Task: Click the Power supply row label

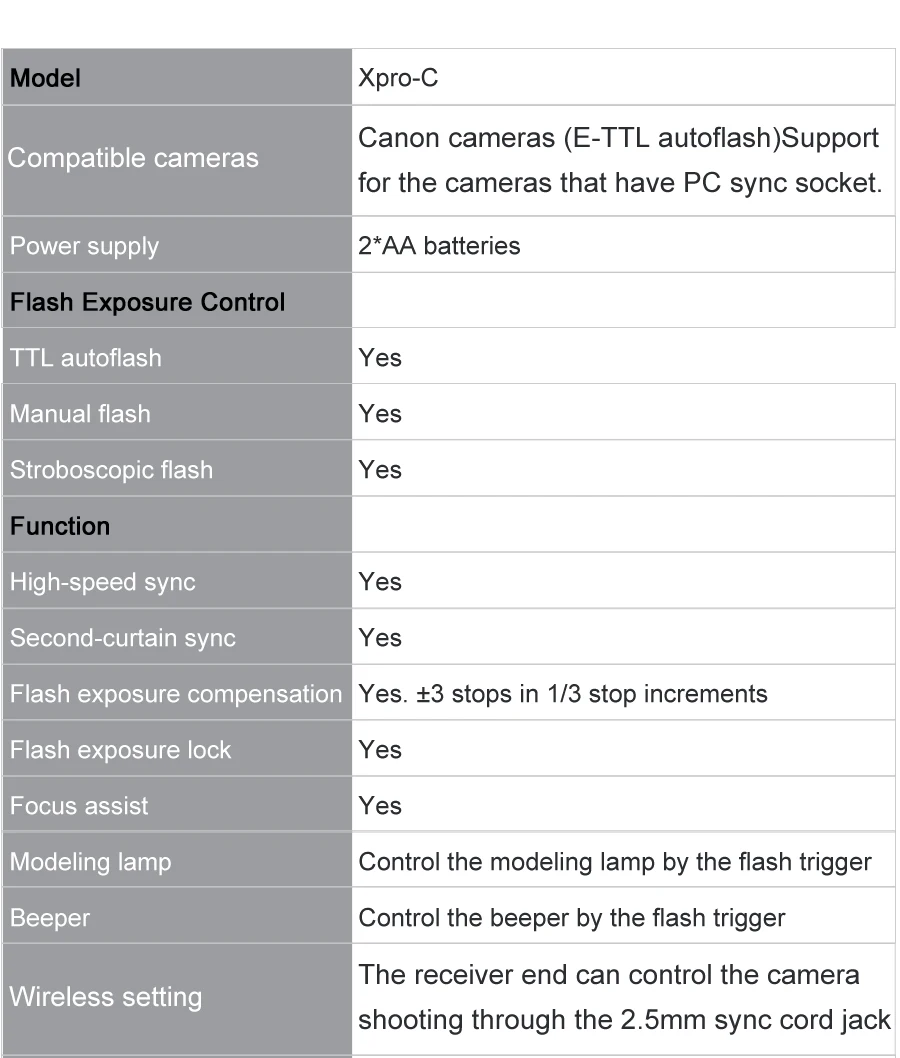Action: tap(84, 245)
